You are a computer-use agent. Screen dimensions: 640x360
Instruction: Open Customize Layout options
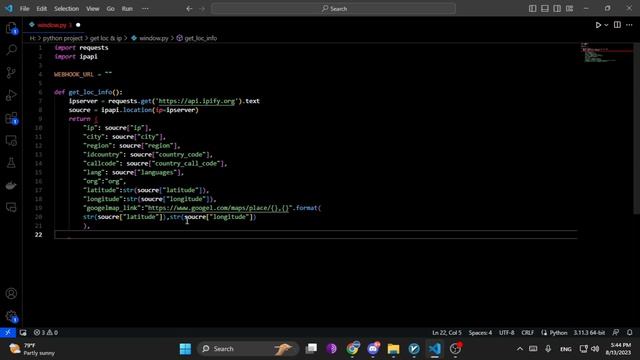click(569, 9)
